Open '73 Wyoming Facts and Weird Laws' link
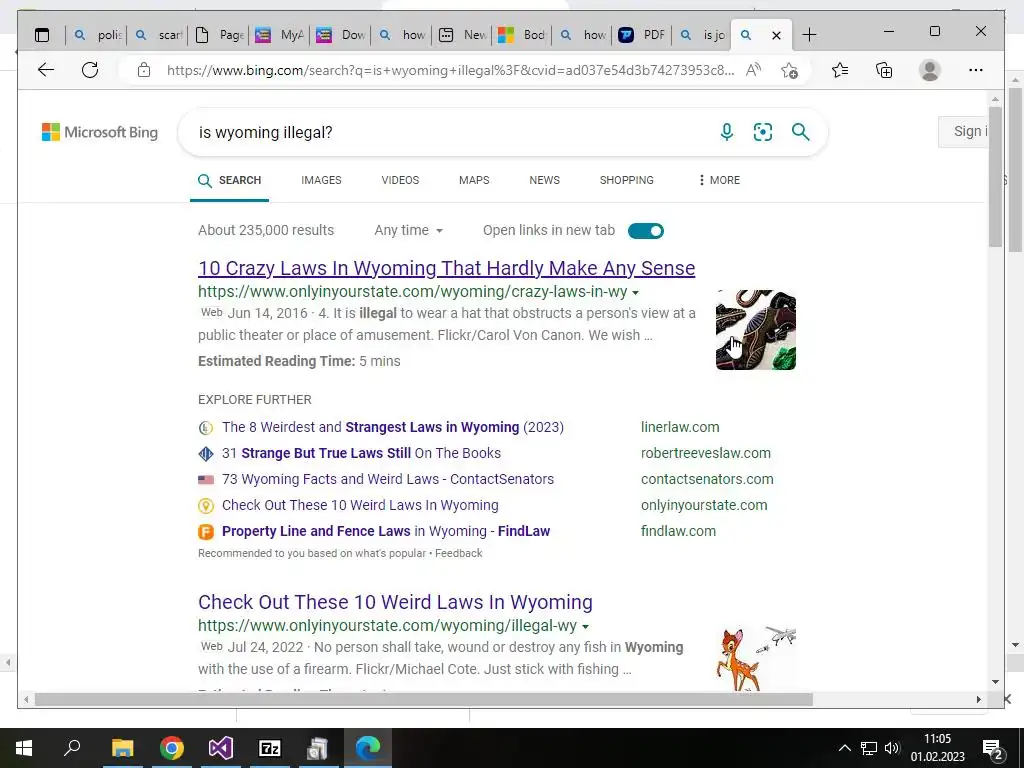Screen dimensions: 1024x768 (x=388, y=479)
